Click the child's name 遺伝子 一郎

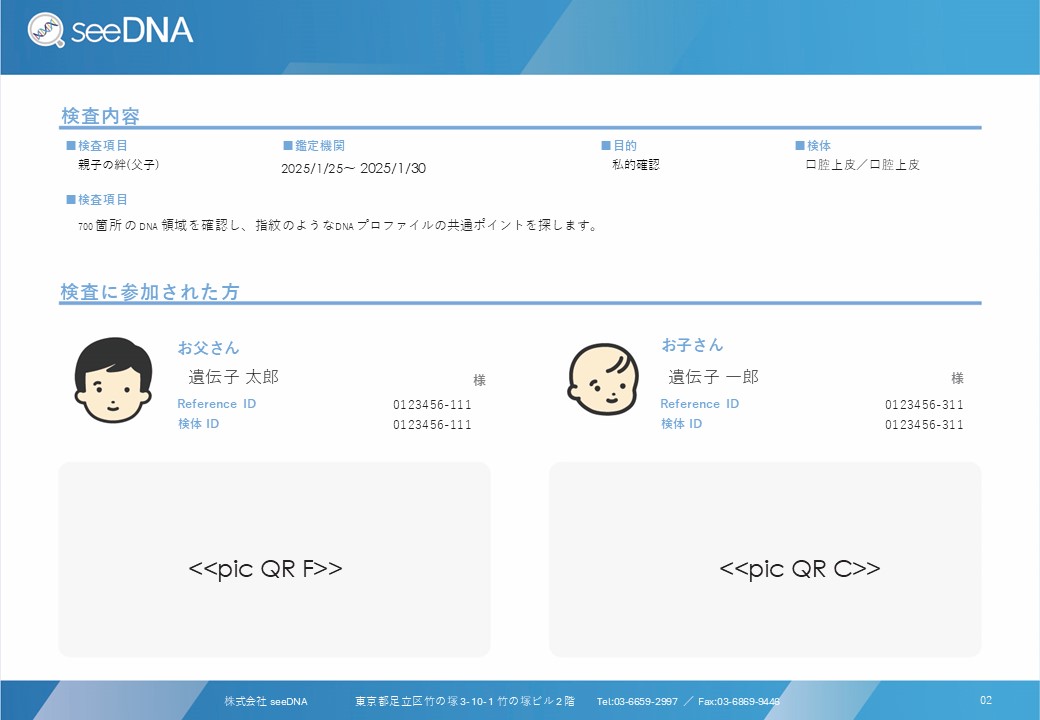[x=714, y=377]
